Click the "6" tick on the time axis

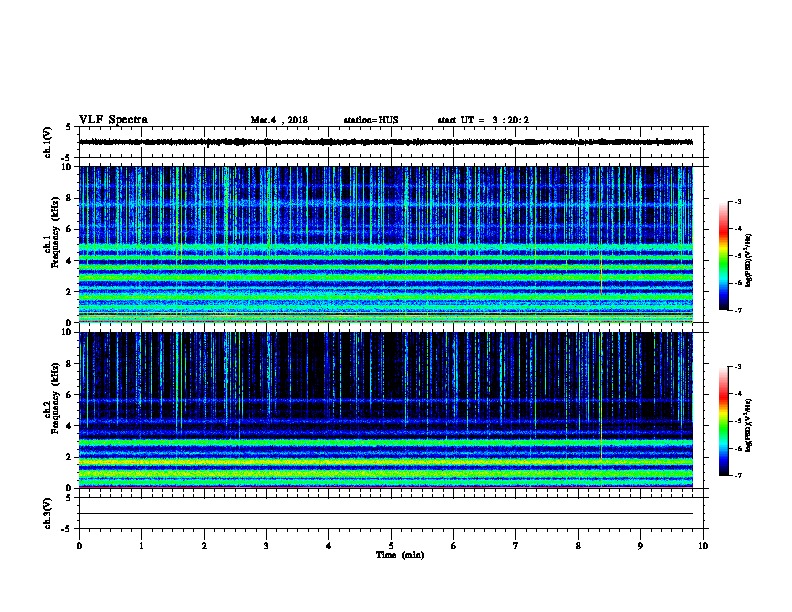[454, 546]
